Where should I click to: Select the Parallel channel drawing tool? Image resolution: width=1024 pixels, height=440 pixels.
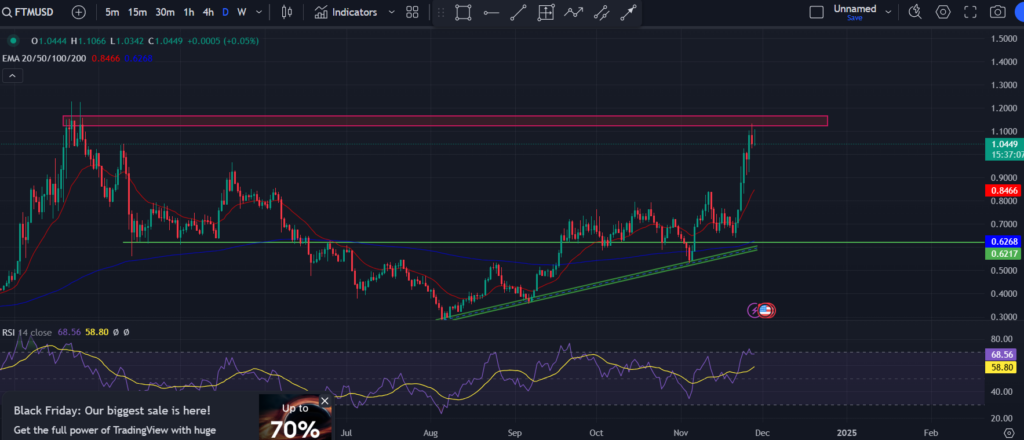click(x=601, y=12)
